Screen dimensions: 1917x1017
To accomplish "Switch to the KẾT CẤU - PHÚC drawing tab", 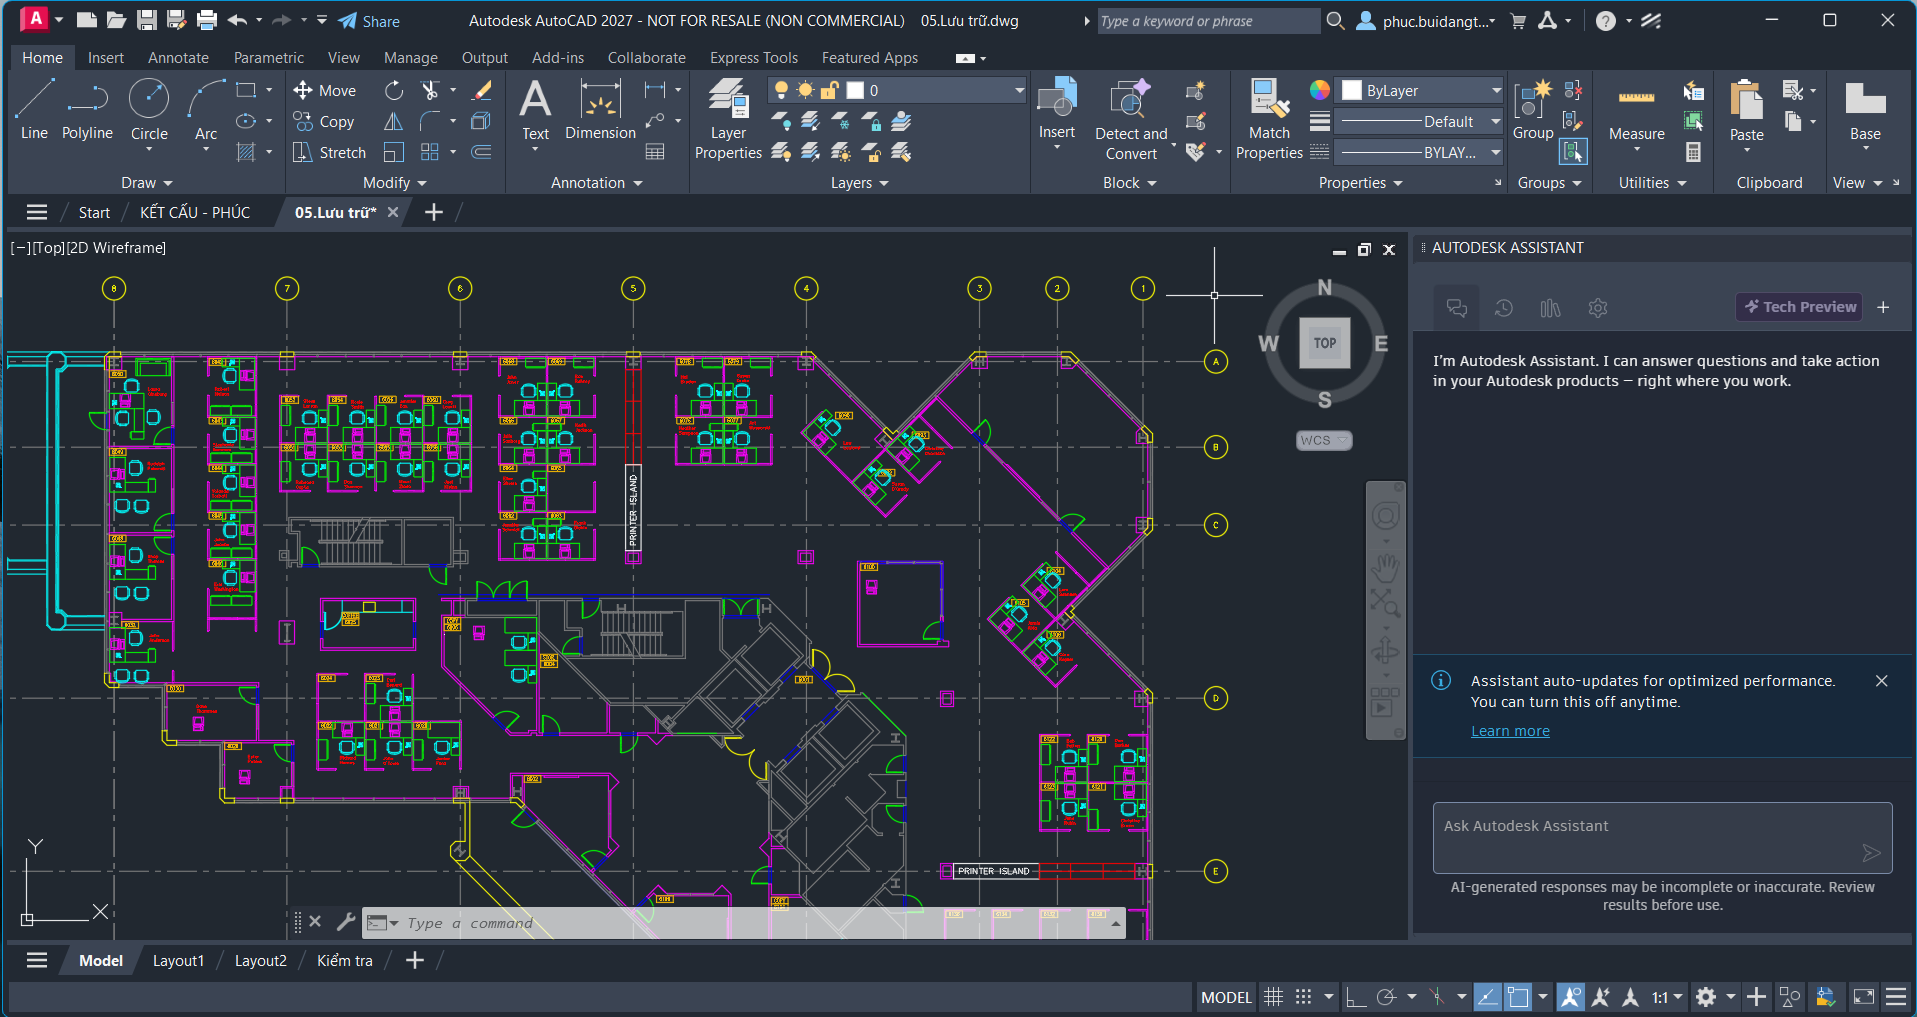I will [x=195, y=212].
